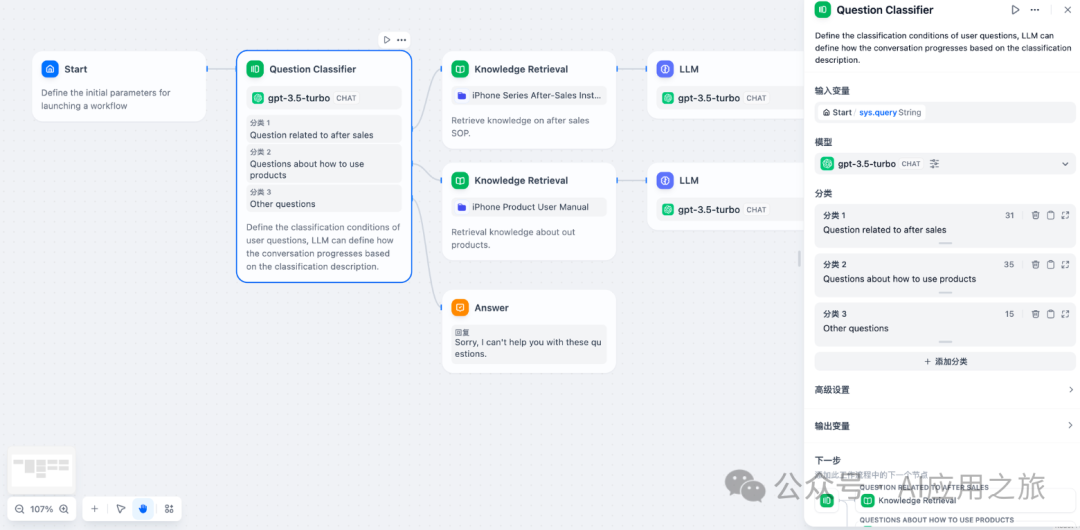
Task: Copy classification 2 text with copy icon
Action: click(1050, 264)
